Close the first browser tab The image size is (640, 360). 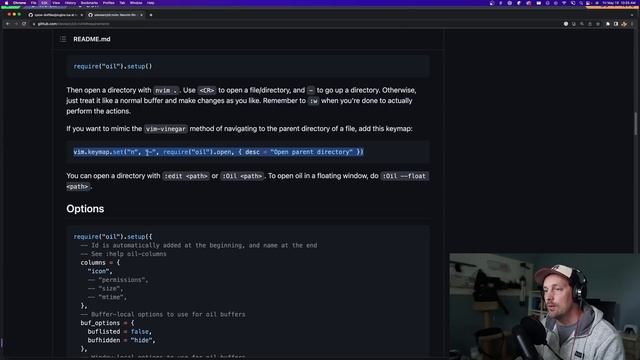81,15
